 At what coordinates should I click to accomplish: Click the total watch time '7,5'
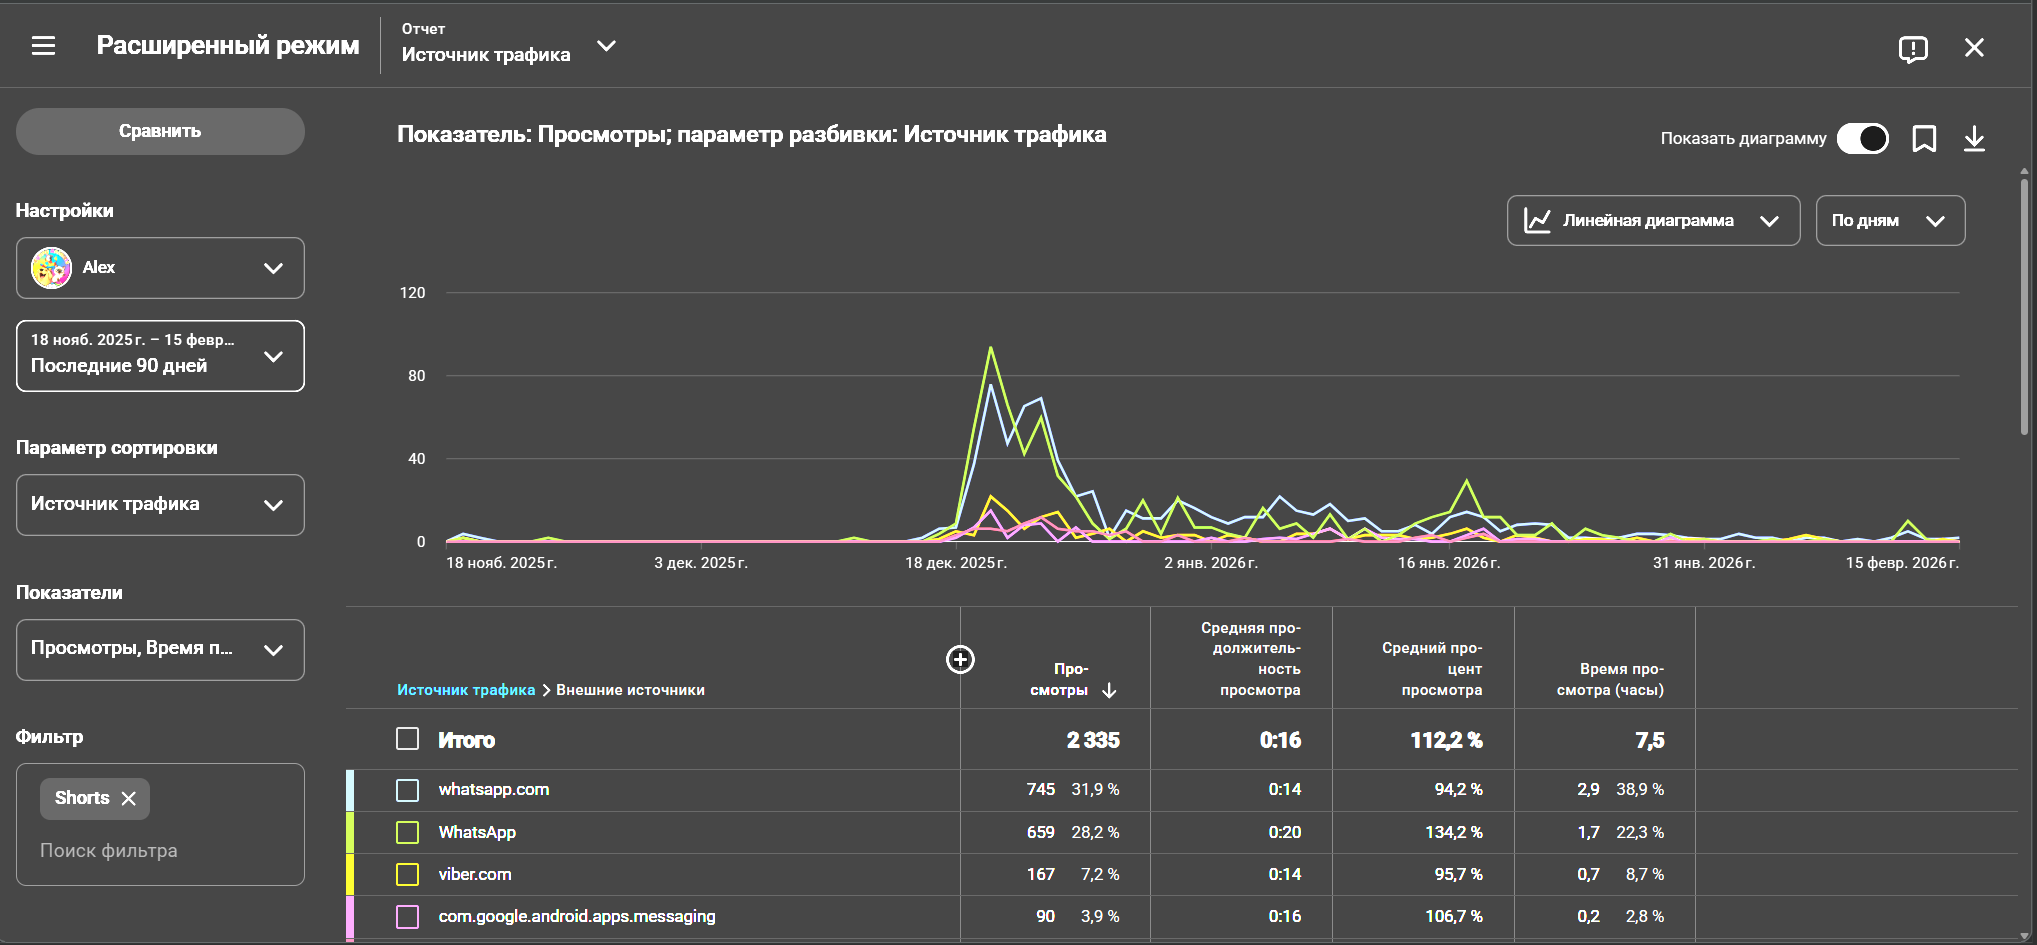(x=1650, y=740)
